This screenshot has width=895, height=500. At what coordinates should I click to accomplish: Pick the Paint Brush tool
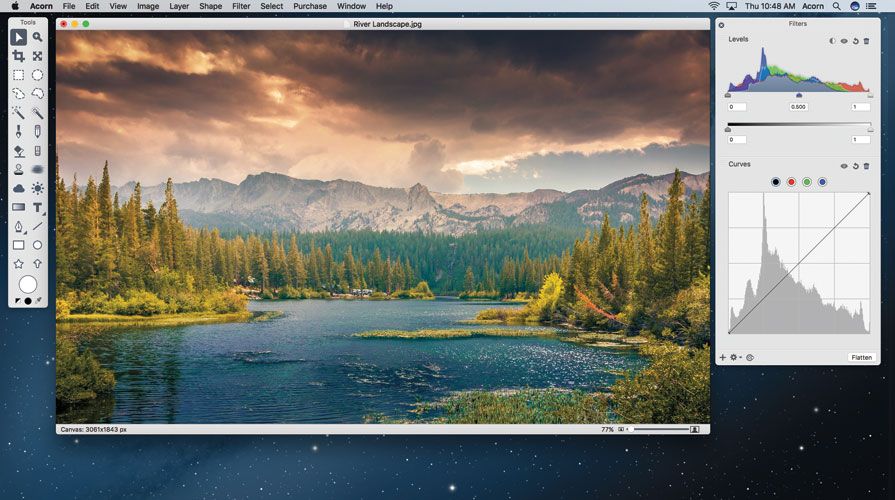[x=18, y=132]
